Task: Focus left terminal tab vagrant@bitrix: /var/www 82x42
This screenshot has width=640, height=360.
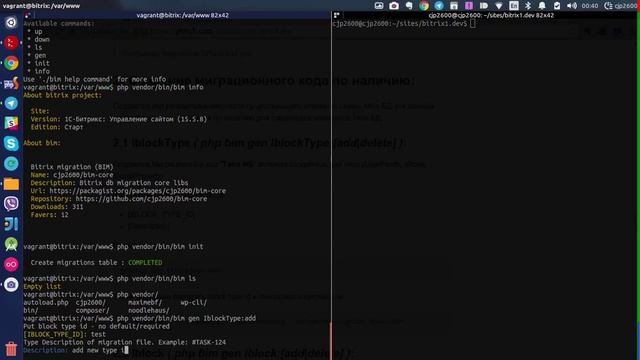Action: click(x=182, y=15)
